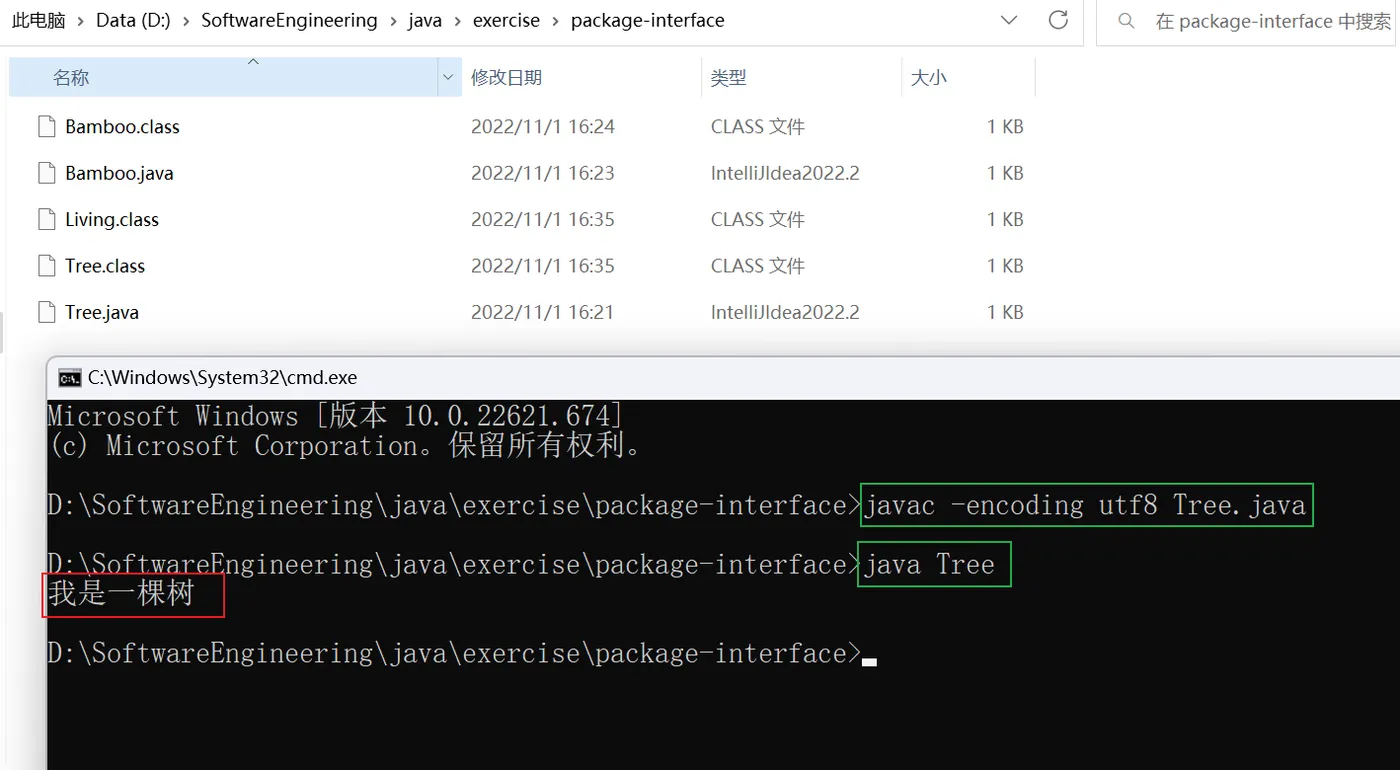Refresh the current folder view

point(1058,20)
